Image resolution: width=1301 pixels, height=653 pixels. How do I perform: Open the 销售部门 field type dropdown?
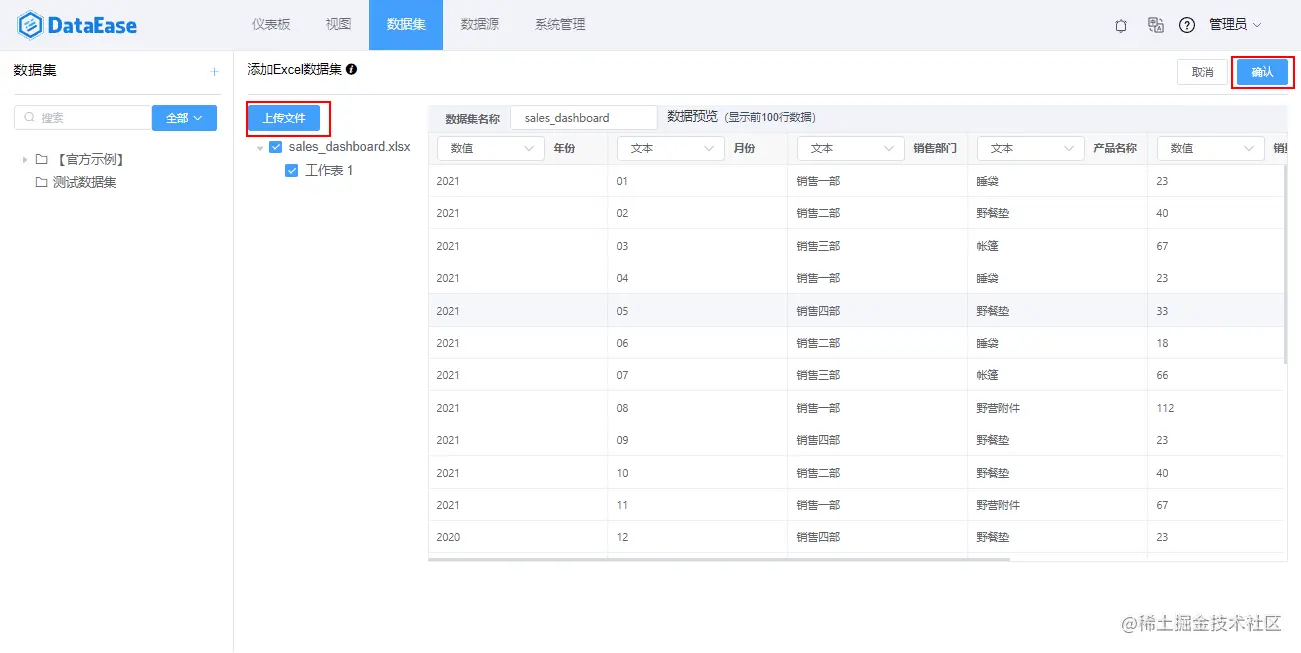pos(851,148)
